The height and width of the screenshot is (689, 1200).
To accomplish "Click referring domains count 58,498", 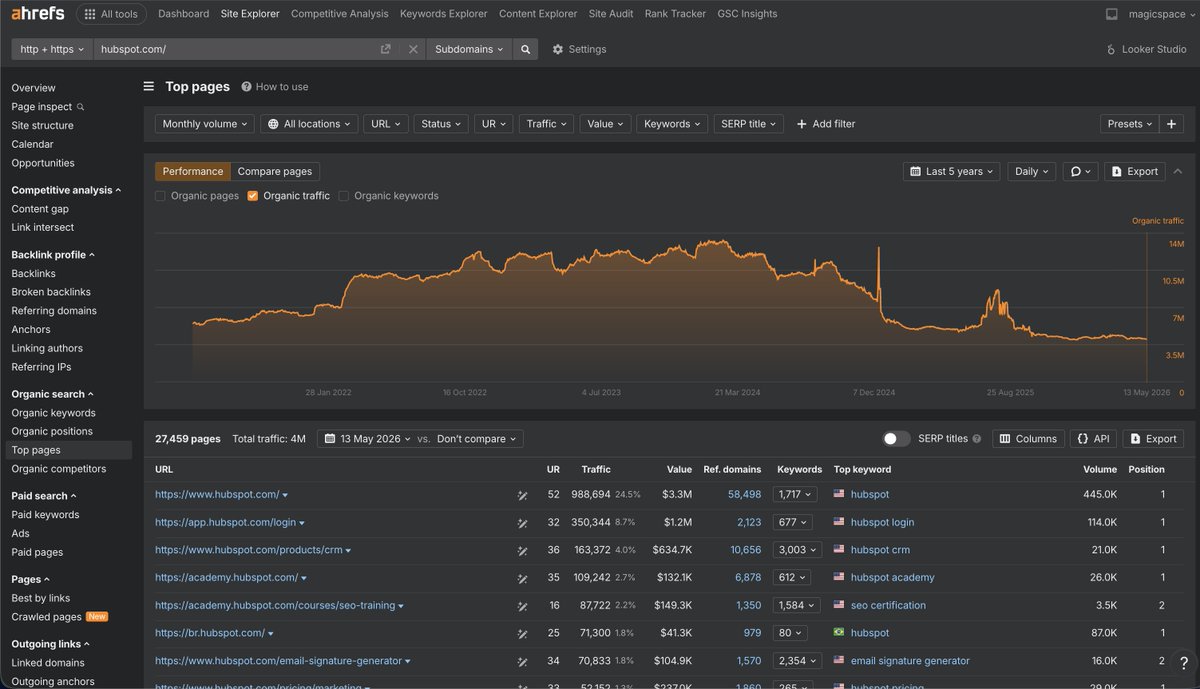I will (744, 494).
